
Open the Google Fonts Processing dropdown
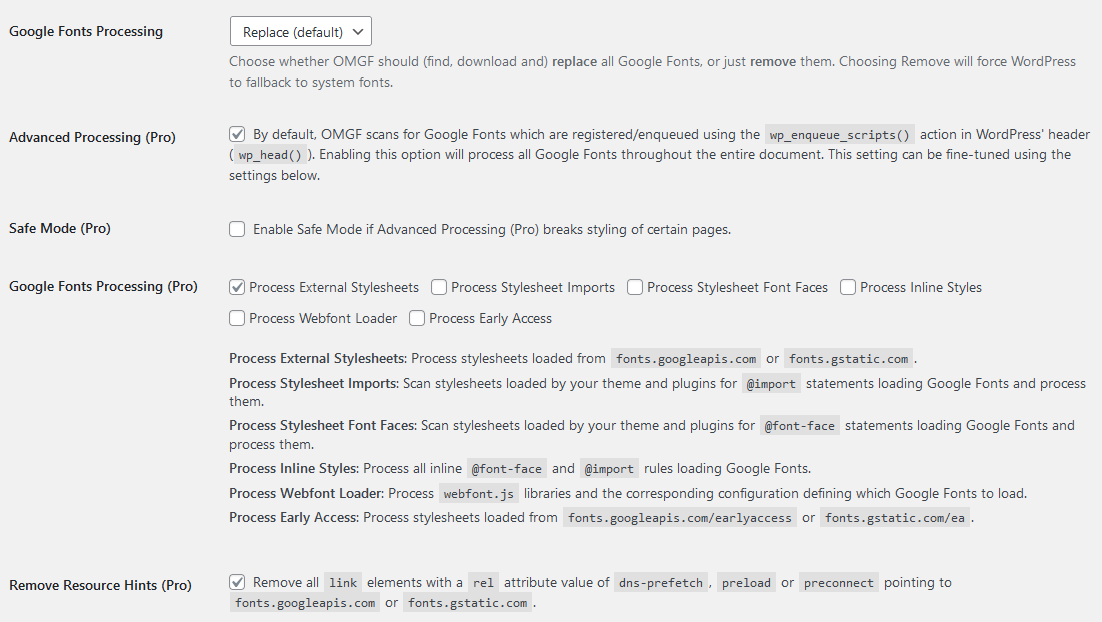[x=300, y=32]
